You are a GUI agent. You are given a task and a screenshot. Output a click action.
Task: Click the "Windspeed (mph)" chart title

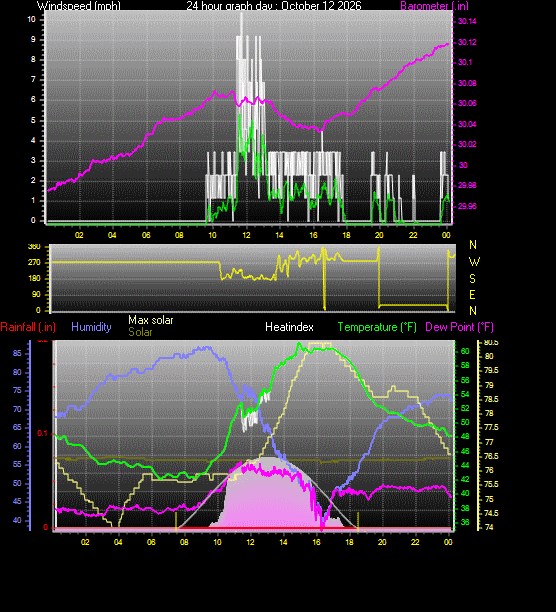[79, 6]
